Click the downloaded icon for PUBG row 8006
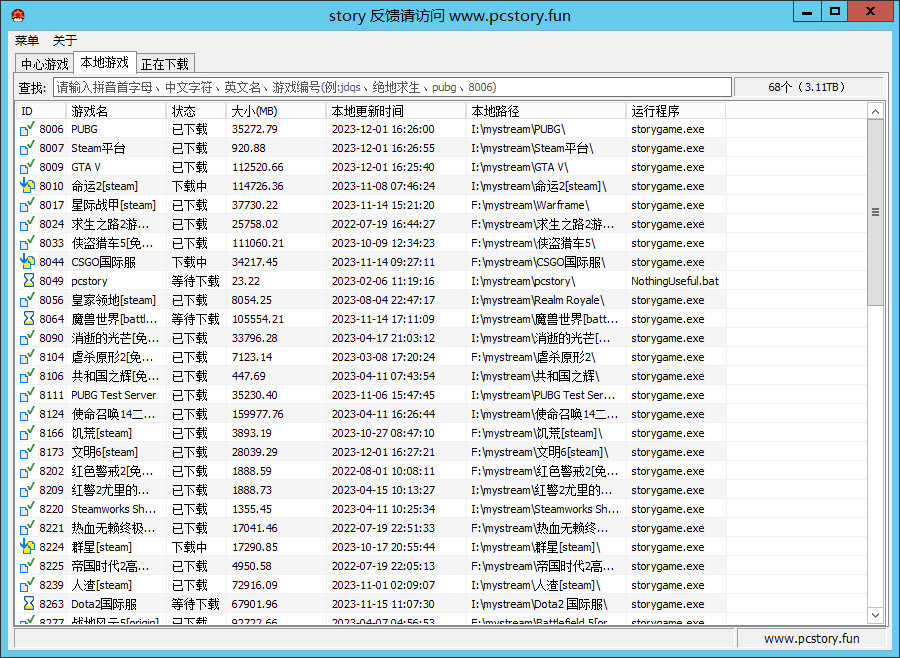900x658 pixels. click(x=27, y=129)
